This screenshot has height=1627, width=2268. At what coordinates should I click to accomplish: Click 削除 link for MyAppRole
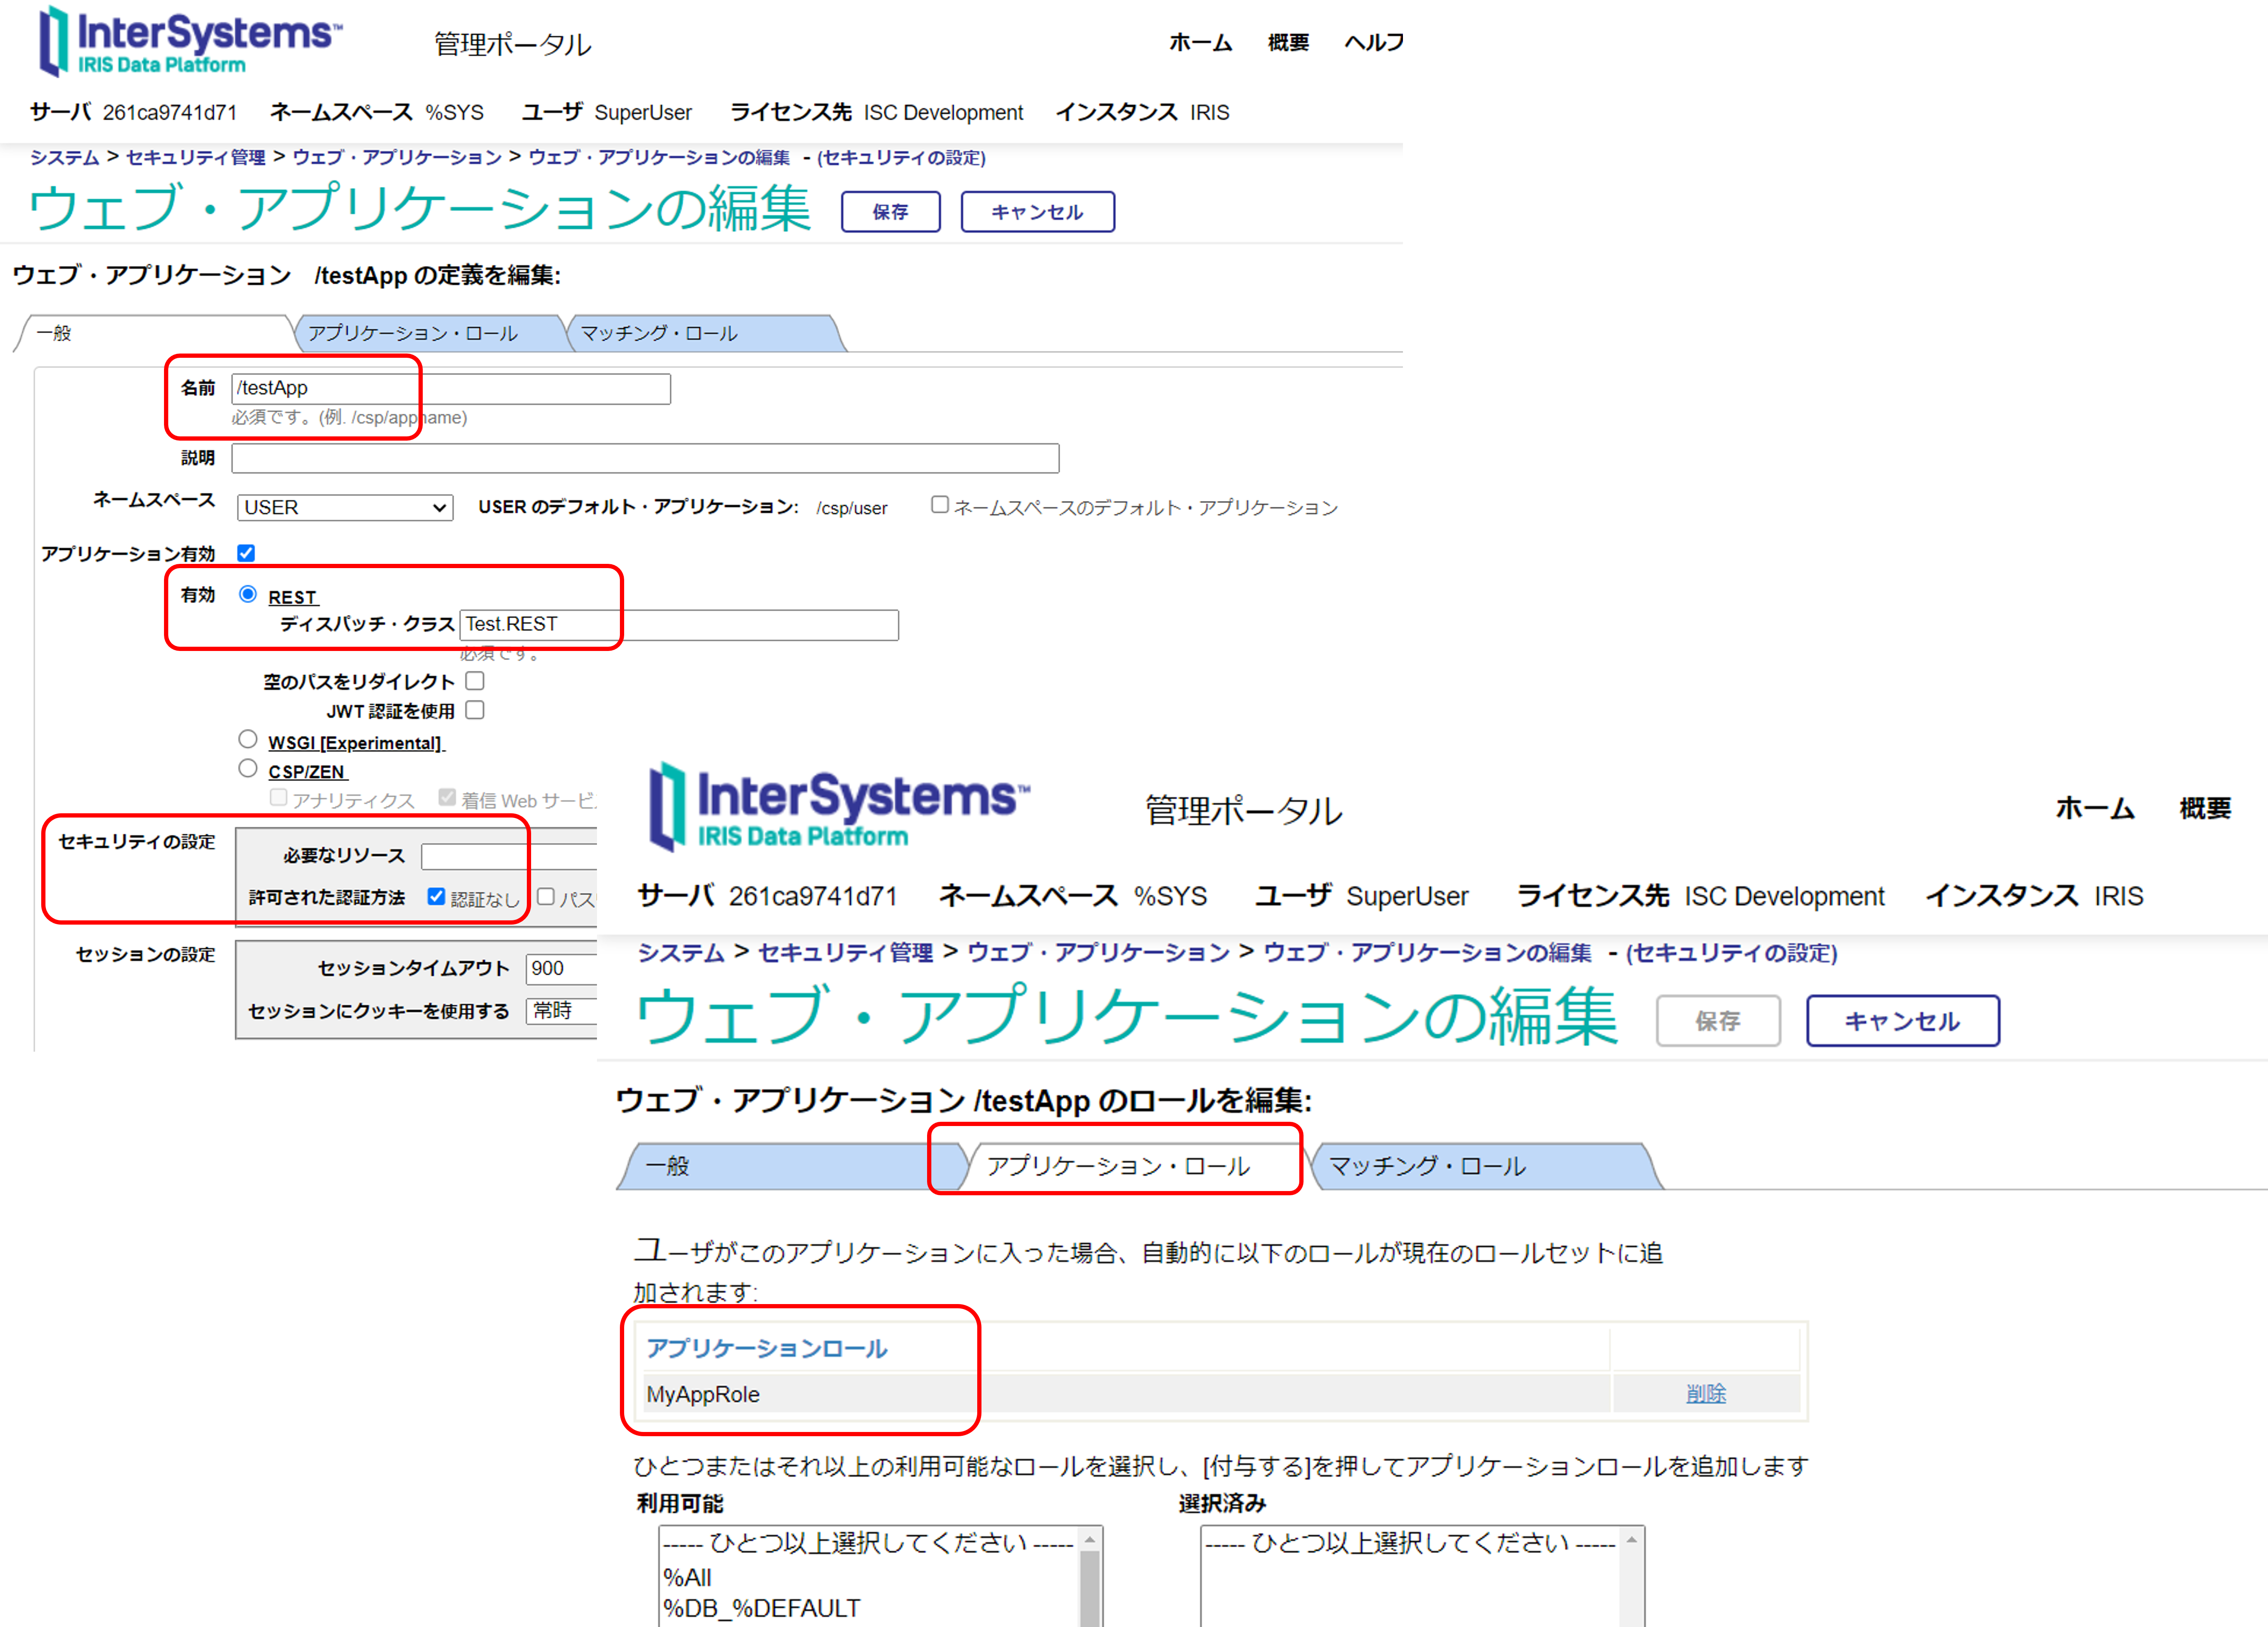coord(1705,1393)
